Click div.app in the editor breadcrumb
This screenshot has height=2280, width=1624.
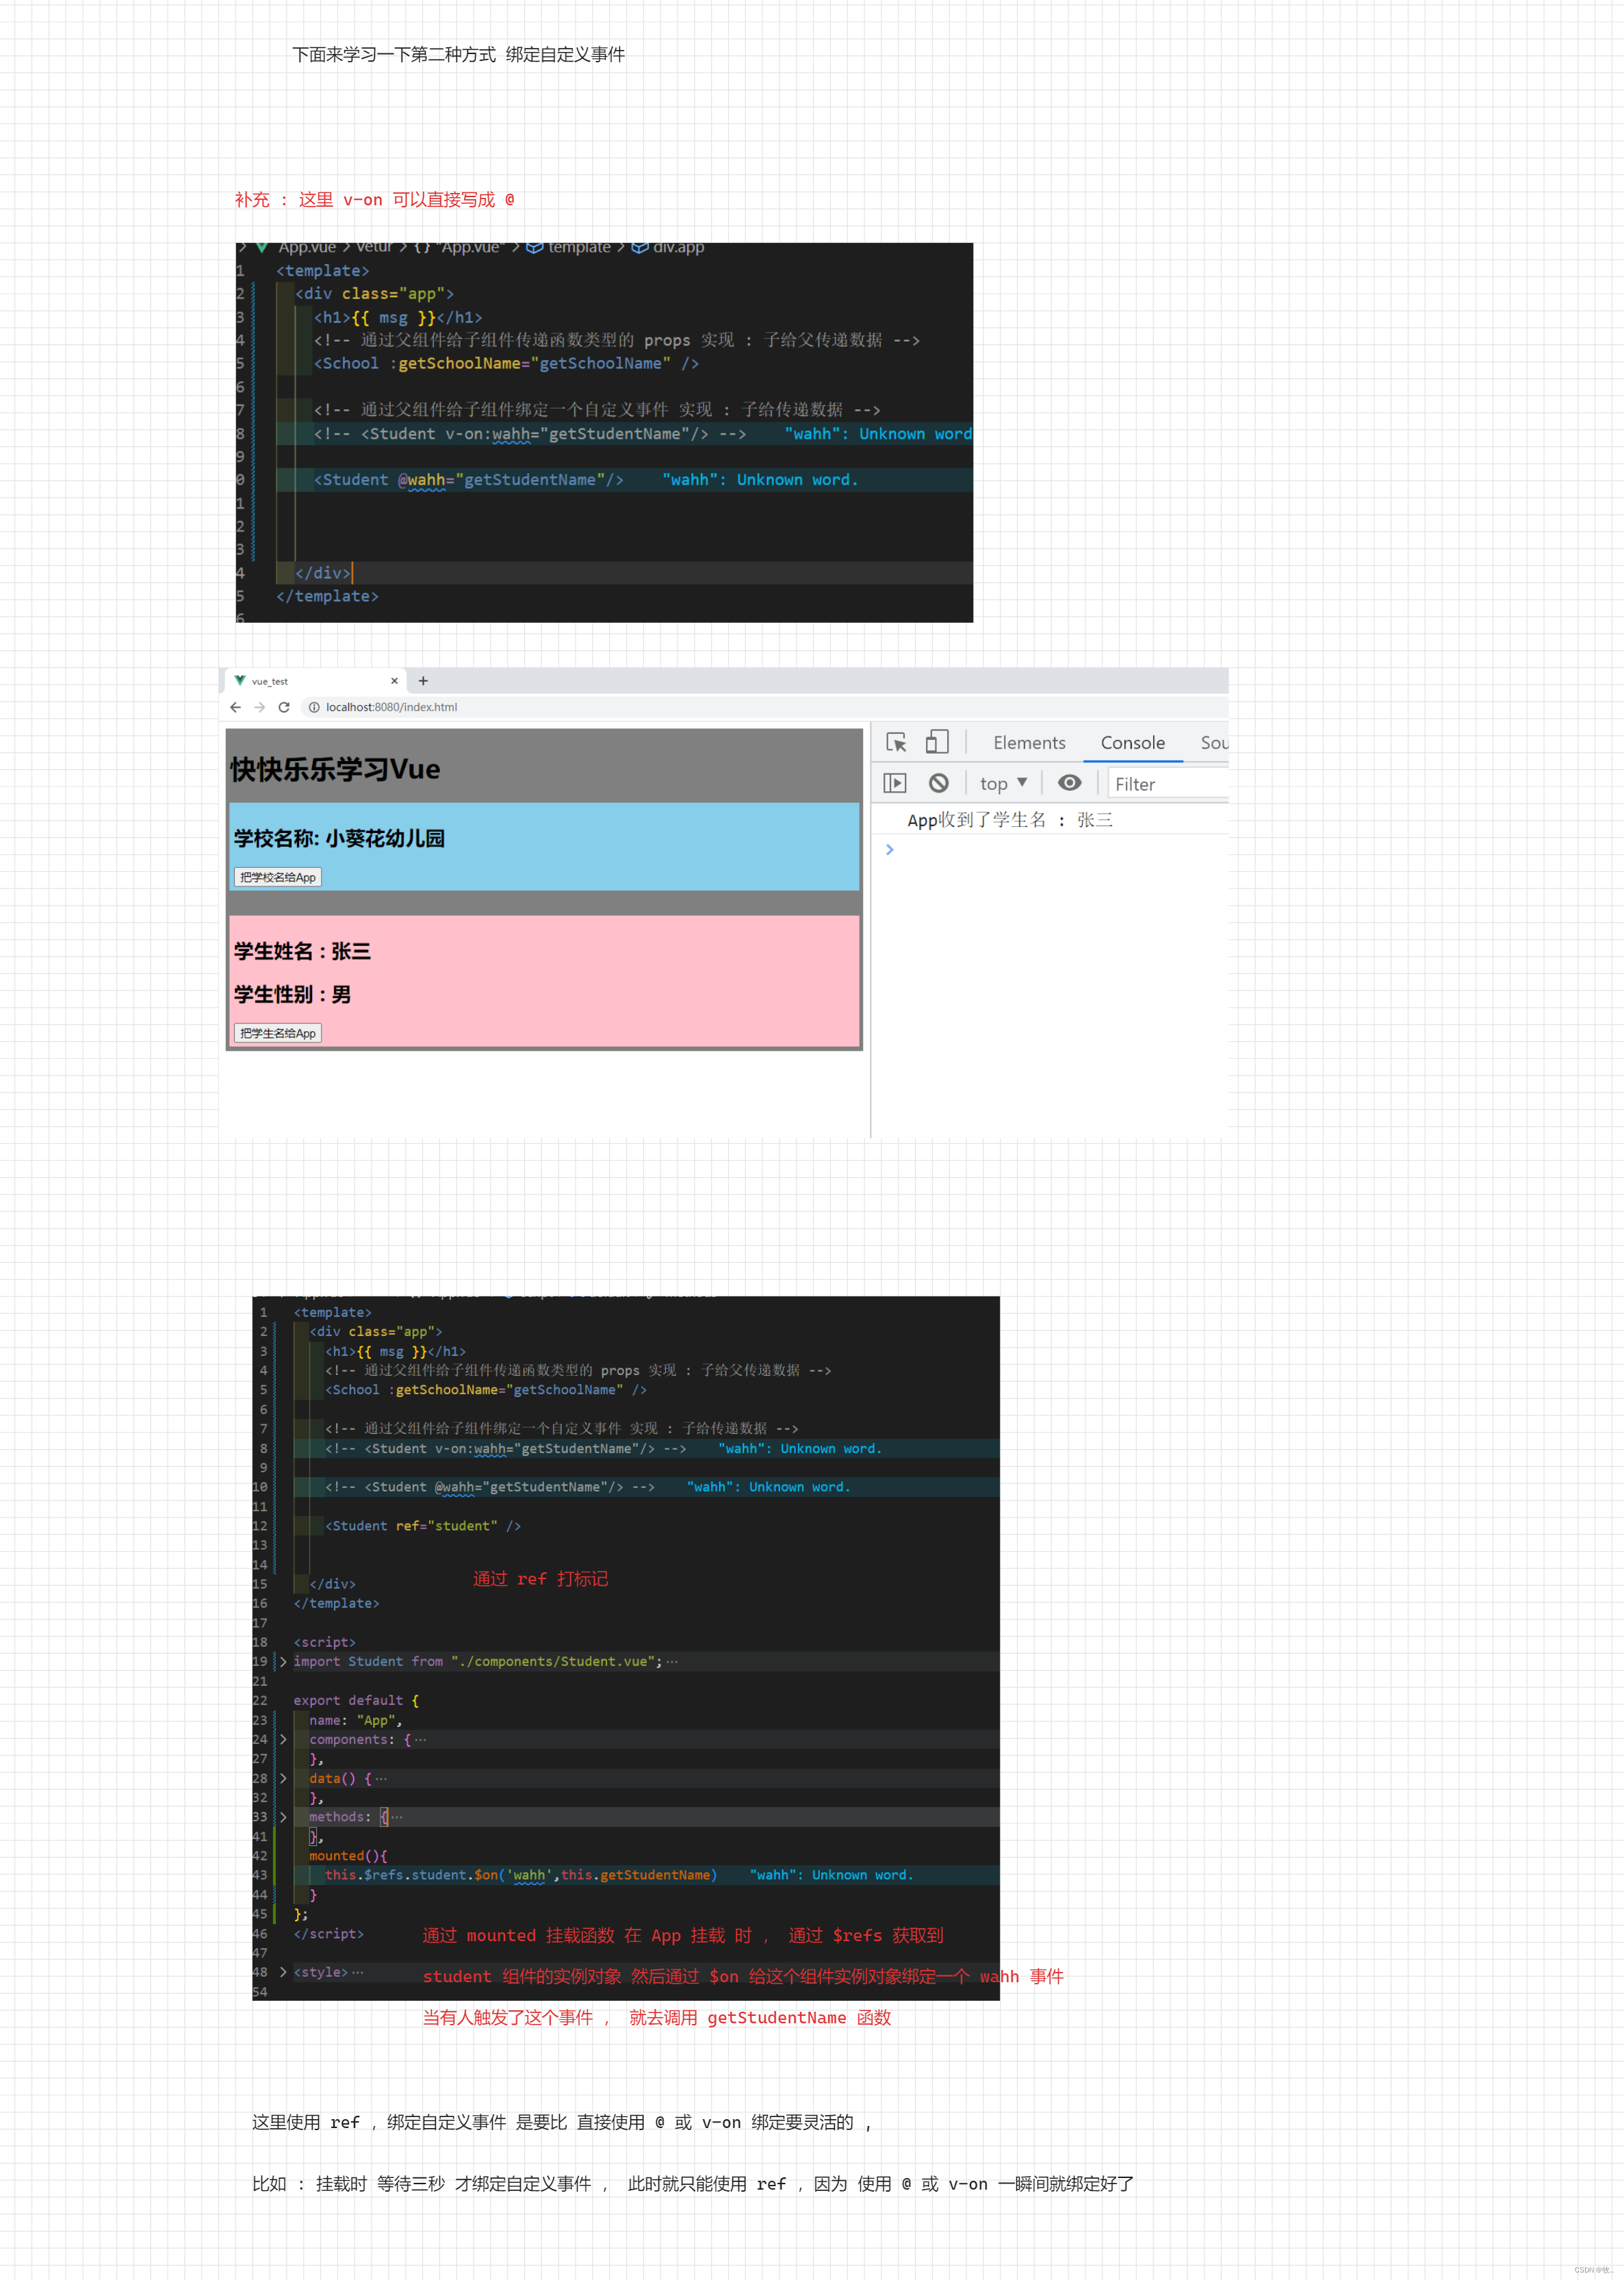click(678, 248)
